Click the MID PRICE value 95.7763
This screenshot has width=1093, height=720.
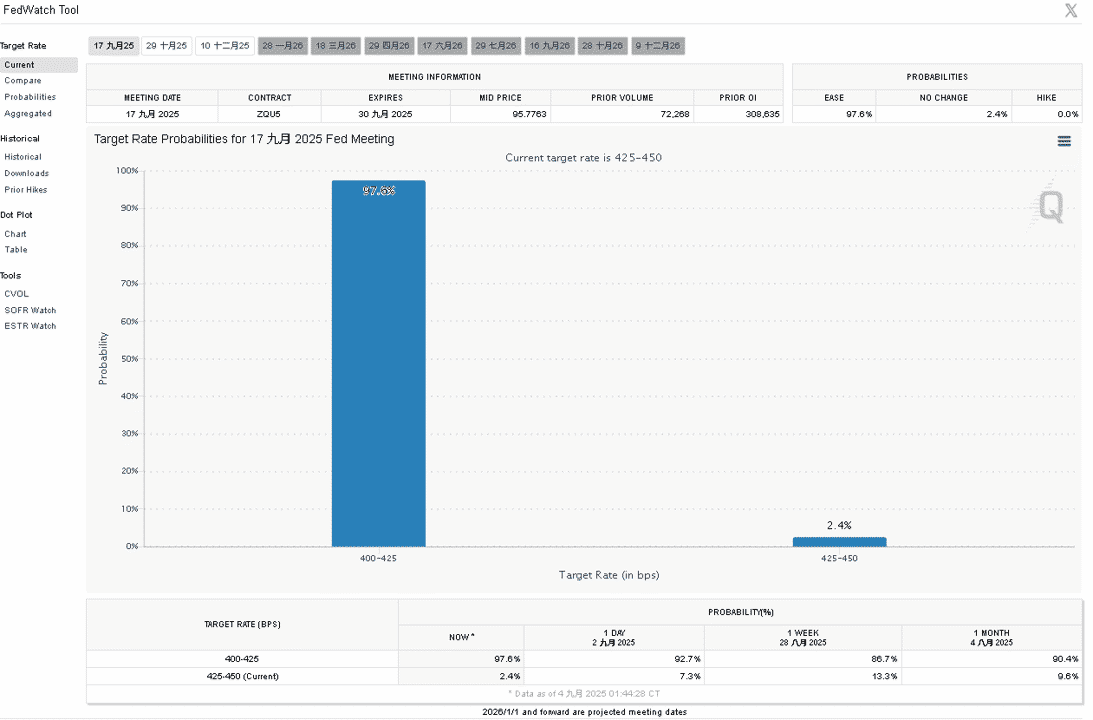point(529,114)
